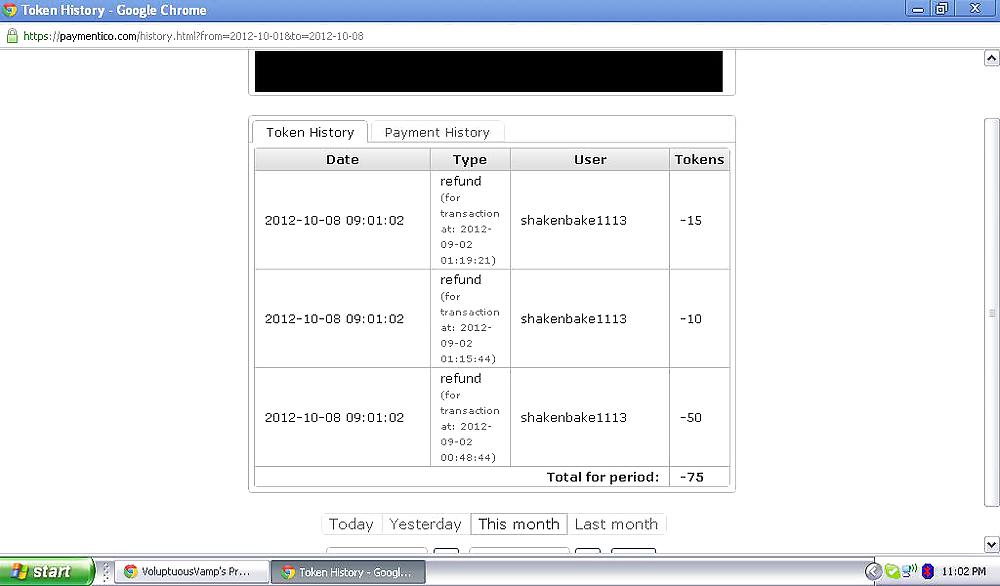1000x586 pixels.
Task: Select the Token History taskbar button
Action: [x=348, y=572]
